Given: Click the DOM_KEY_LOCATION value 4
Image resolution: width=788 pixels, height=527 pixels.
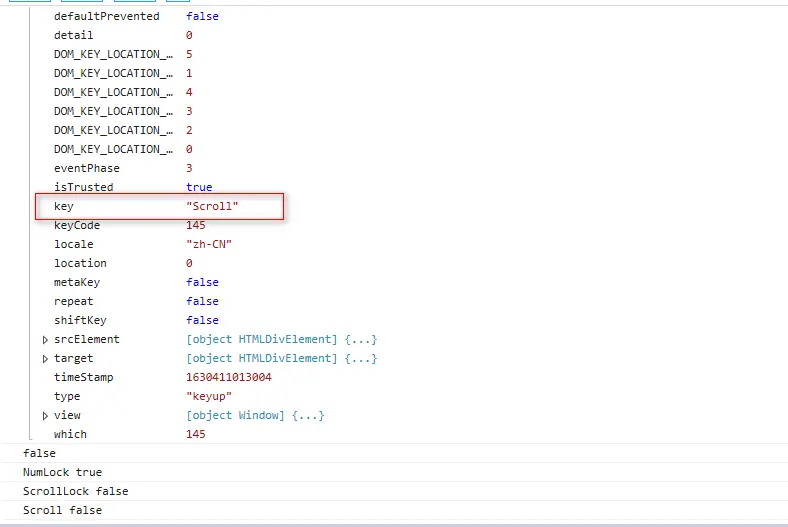Looking at the screenshot, I should 189,92.
